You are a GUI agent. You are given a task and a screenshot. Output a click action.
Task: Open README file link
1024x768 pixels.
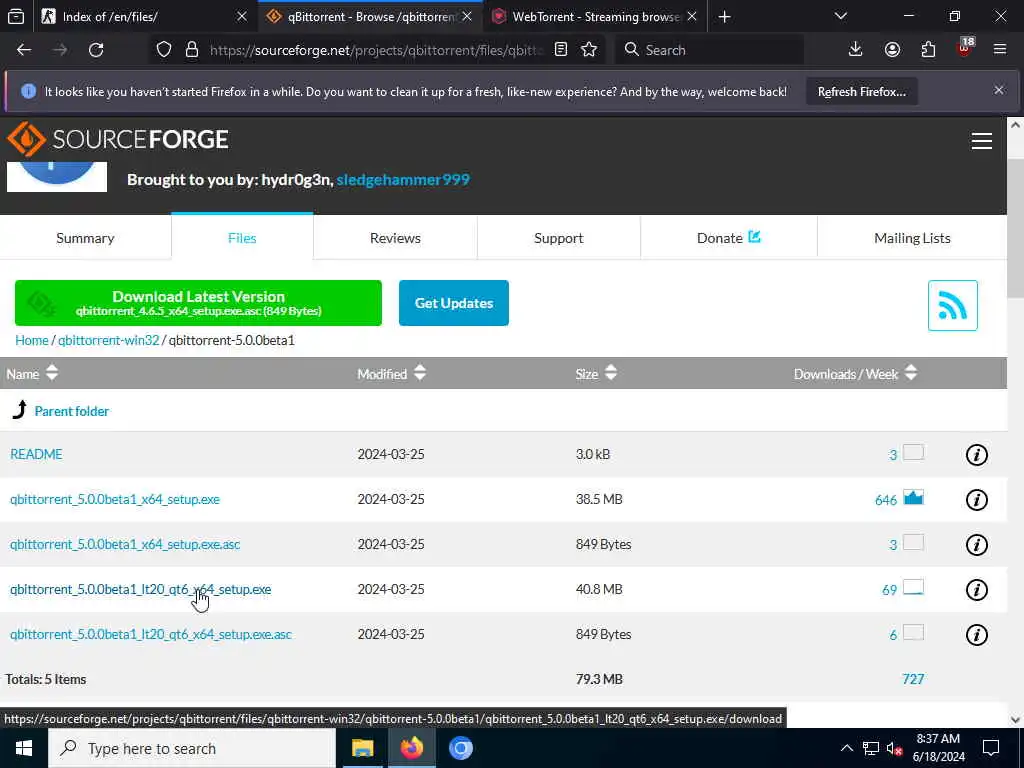coord(36,454)
